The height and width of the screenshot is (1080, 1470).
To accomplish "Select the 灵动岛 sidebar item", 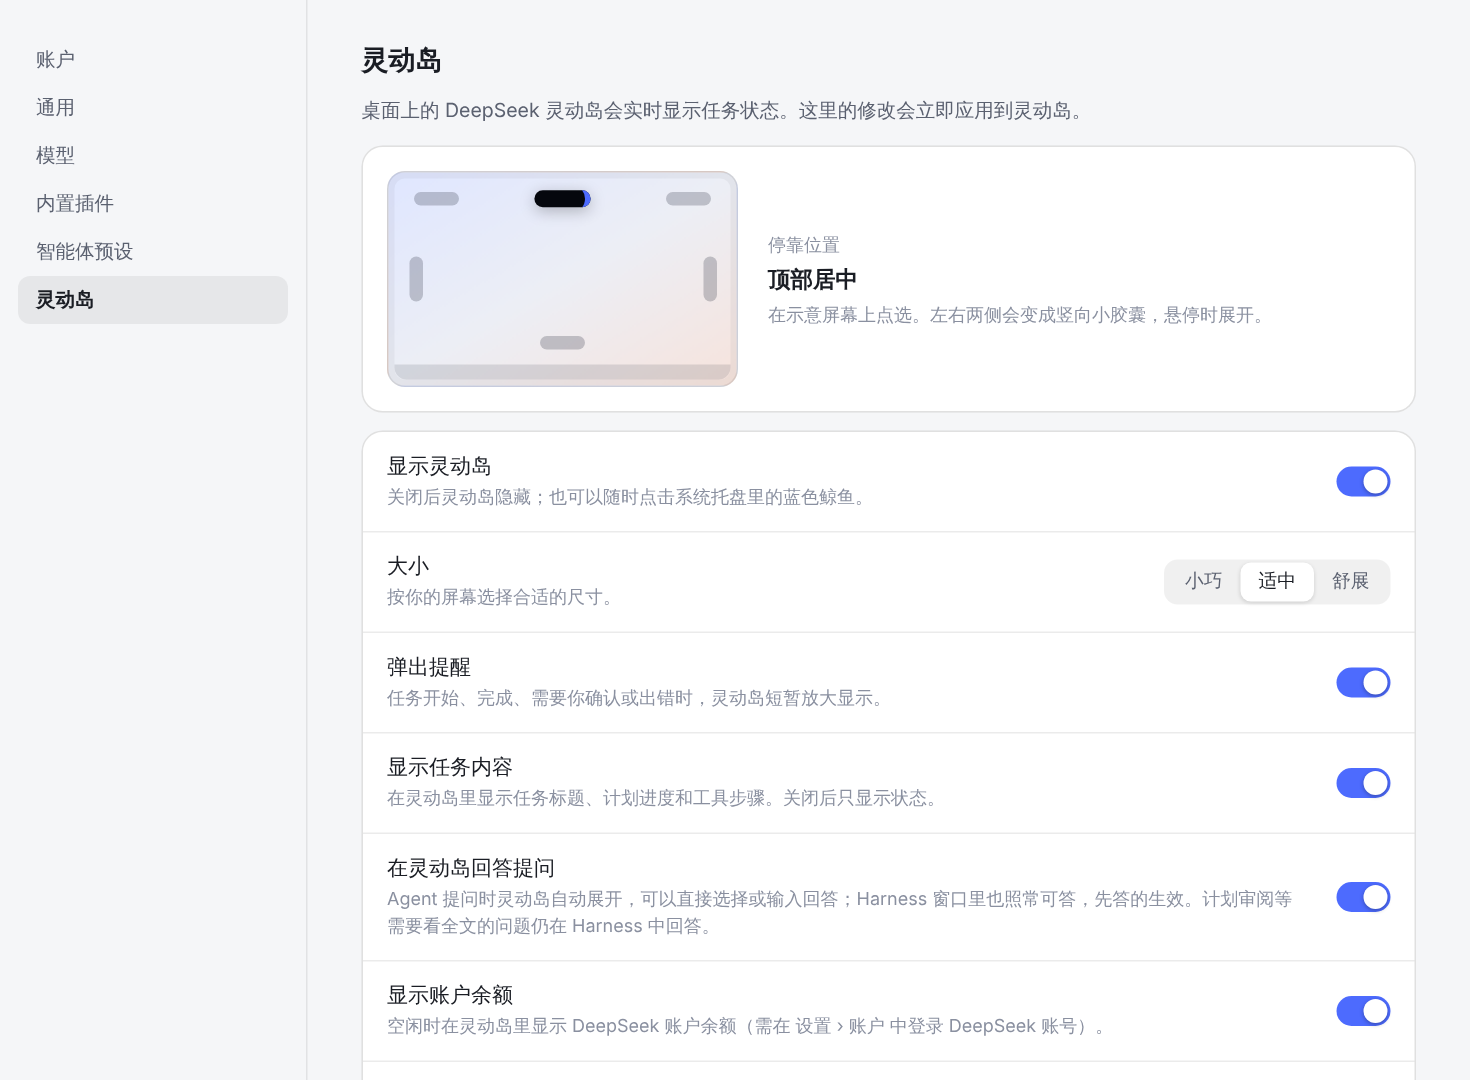I will [152, 300].
